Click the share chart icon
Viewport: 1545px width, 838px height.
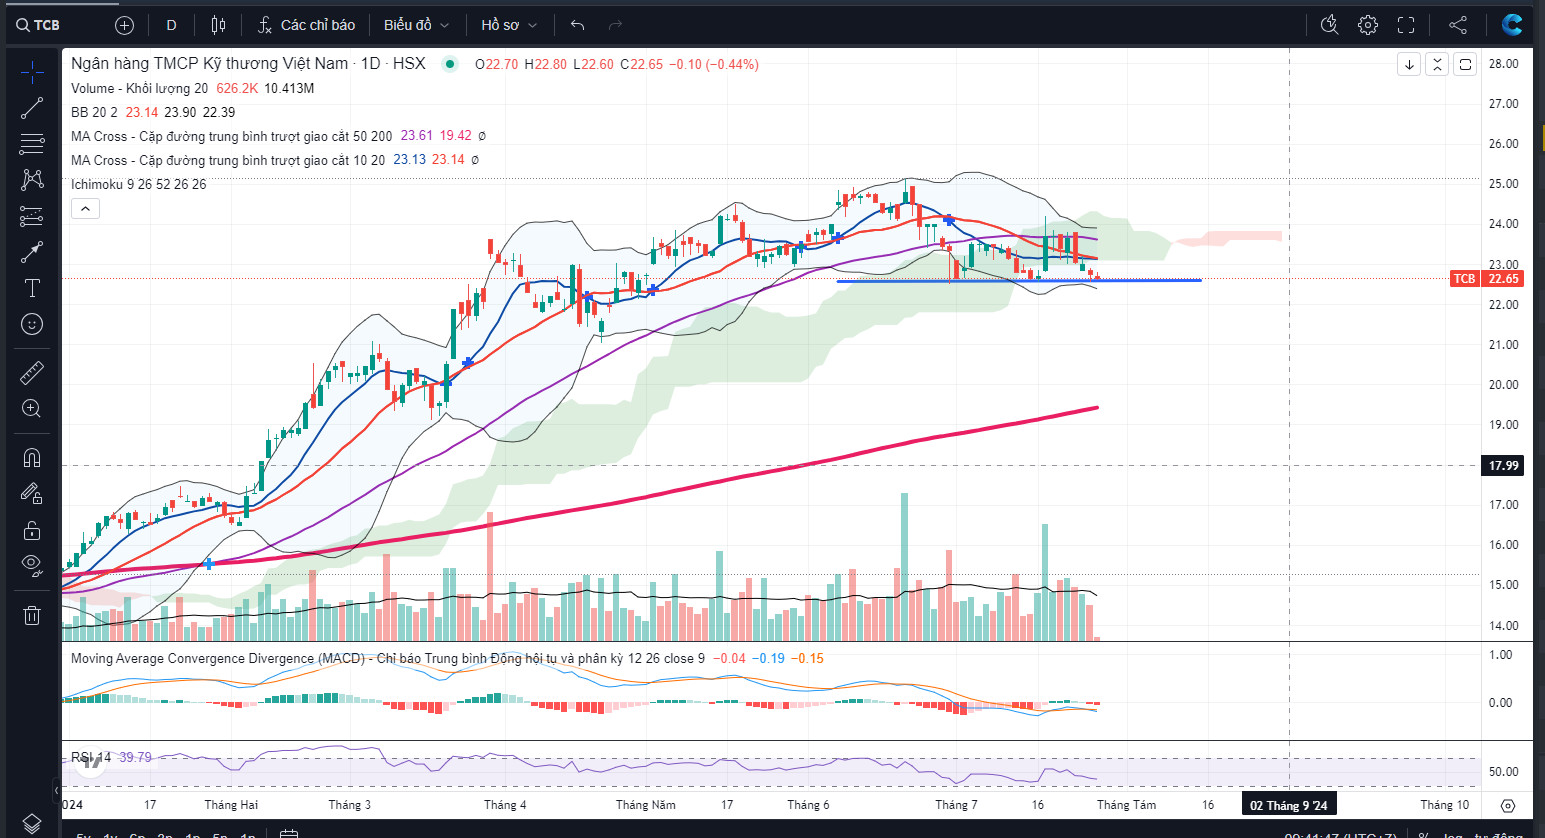(x=1458, y=25)
